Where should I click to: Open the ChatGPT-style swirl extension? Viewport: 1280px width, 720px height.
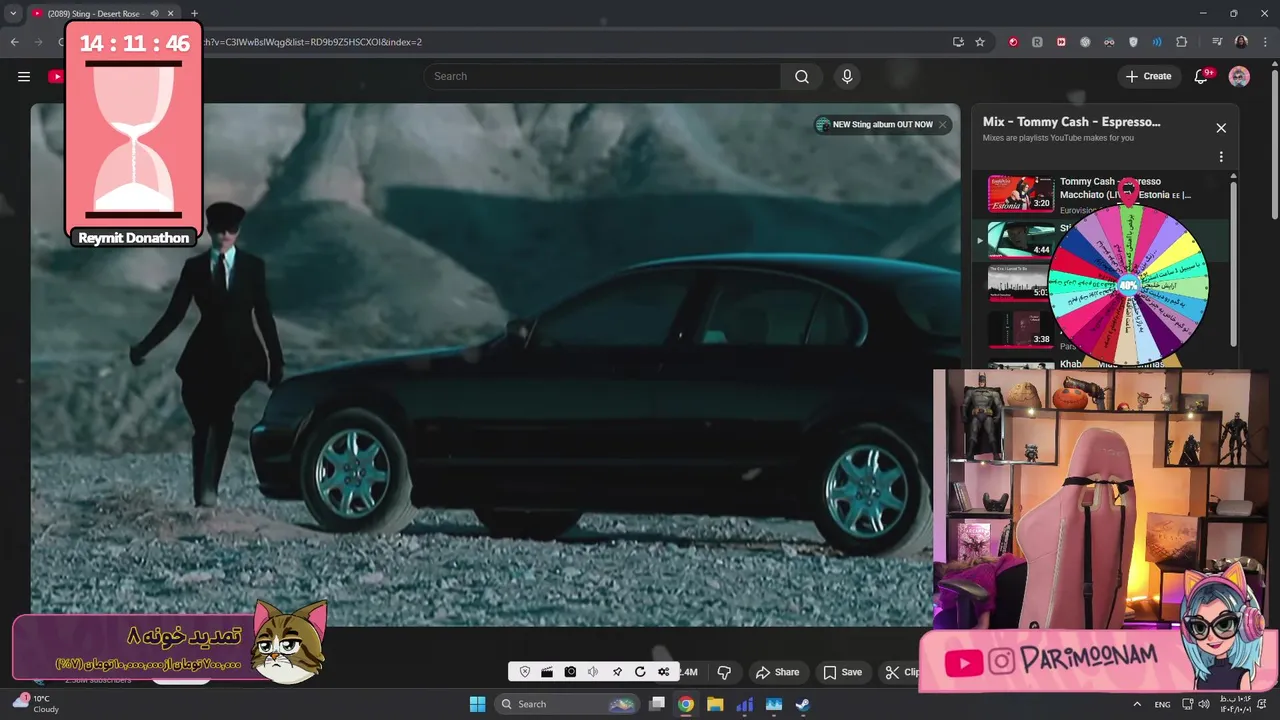[1085, 42]
